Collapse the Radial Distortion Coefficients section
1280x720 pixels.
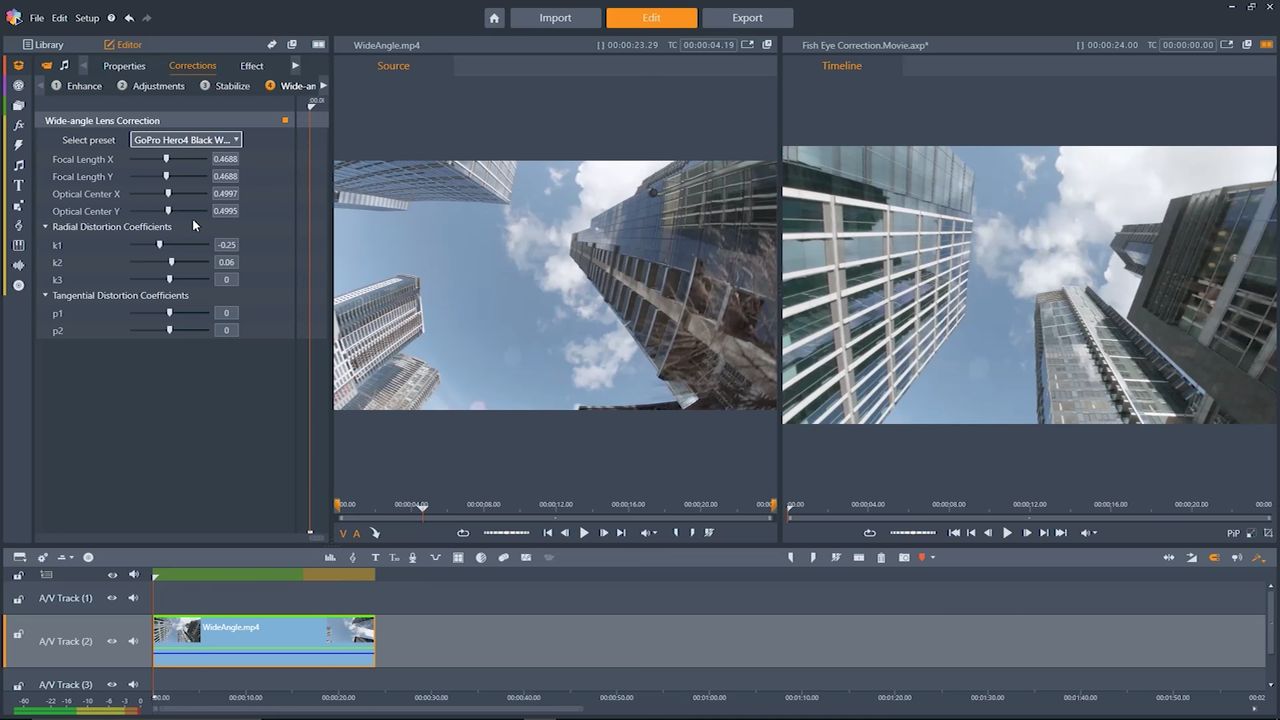[x=45, y=227]
